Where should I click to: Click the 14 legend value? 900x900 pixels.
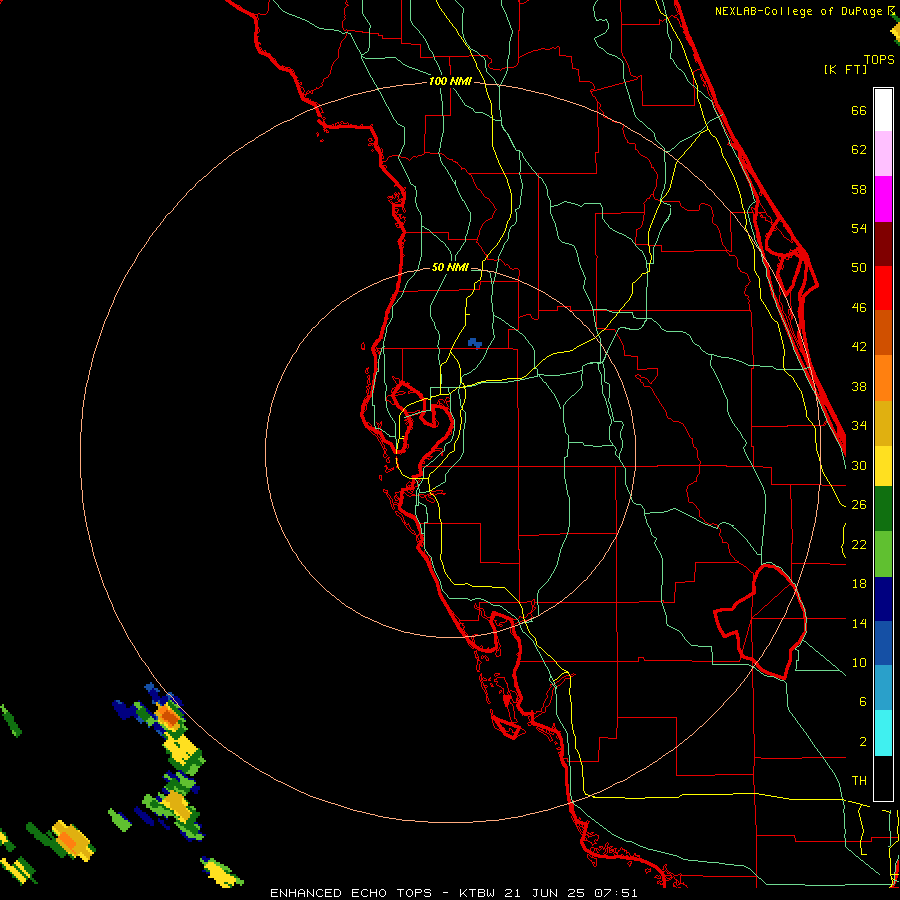pos(859,623)
